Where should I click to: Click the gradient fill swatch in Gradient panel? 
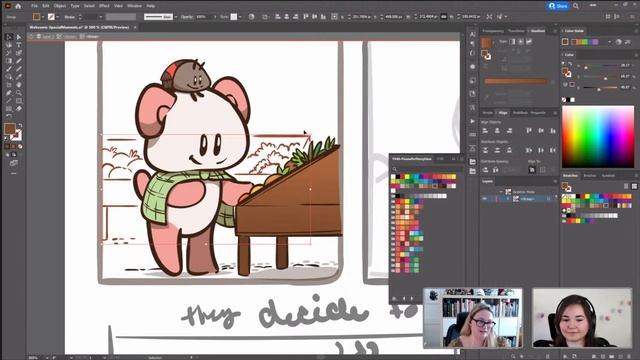point(486,42)
